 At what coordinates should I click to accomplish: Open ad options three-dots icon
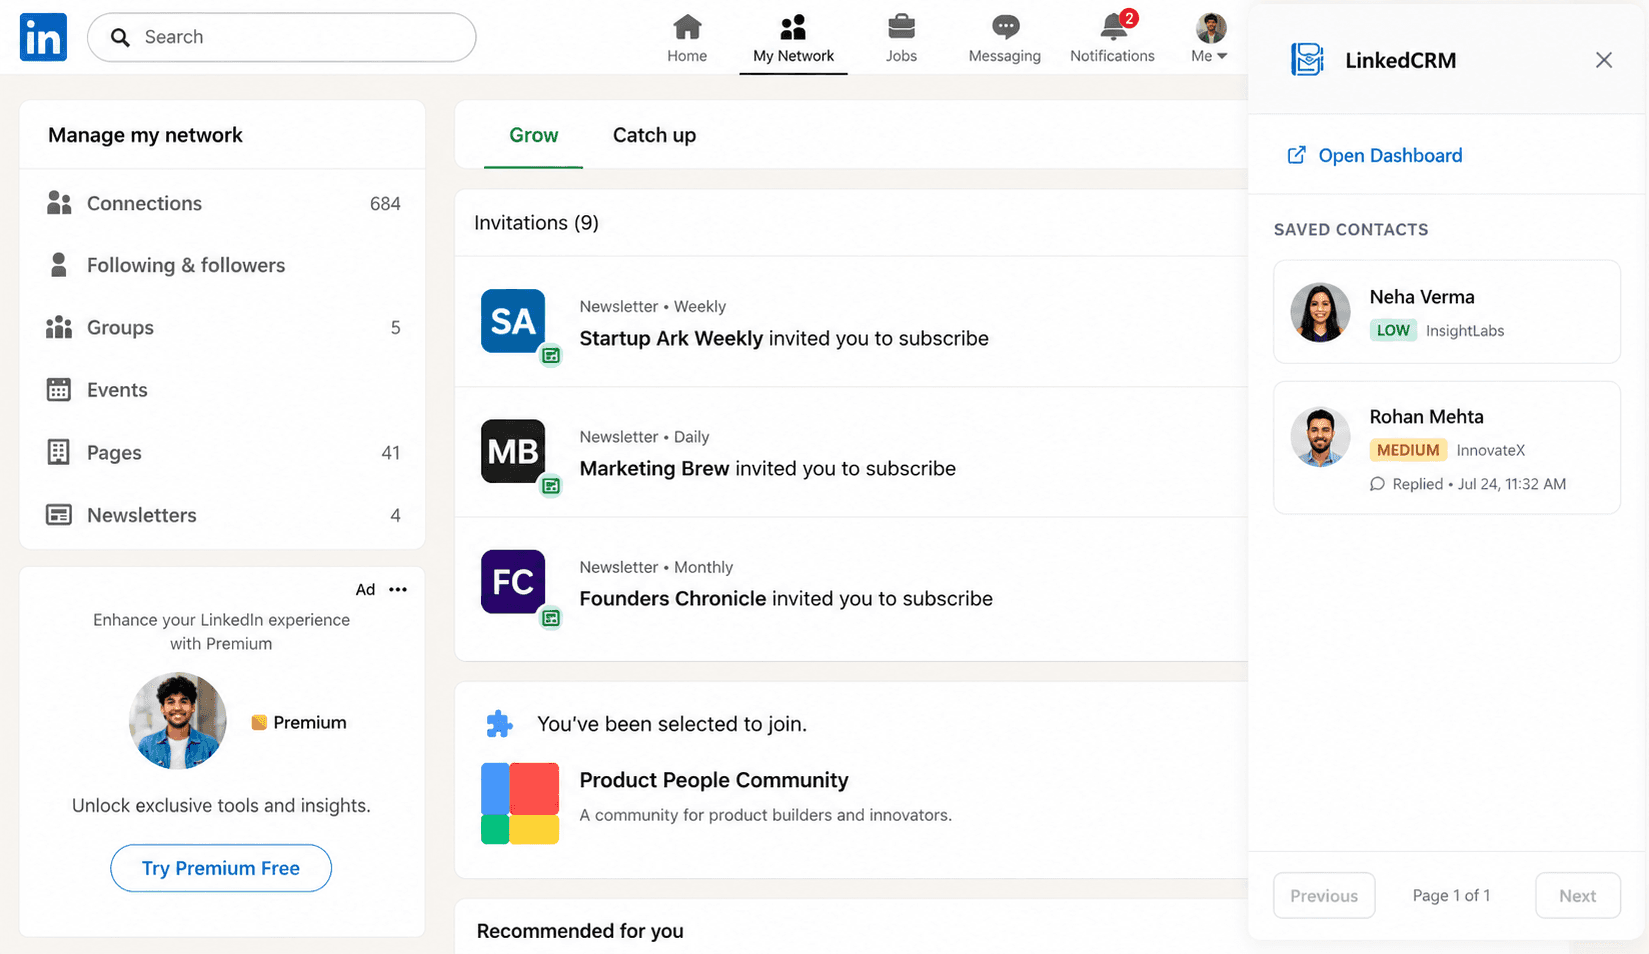tap(398, 589)
